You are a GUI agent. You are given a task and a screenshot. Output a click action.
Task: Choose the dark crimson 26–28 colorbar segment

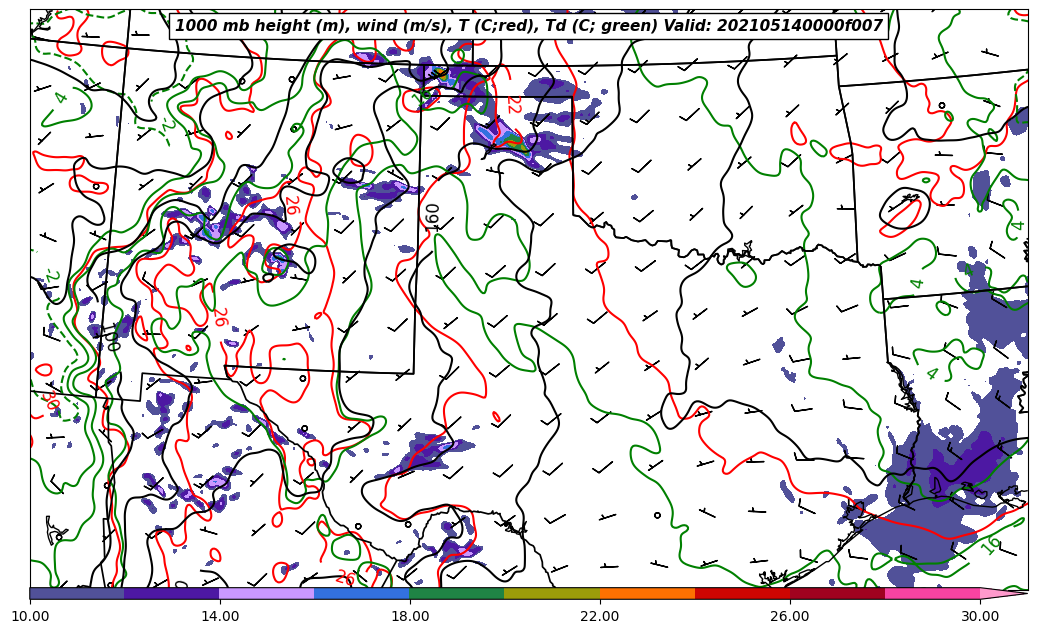pyautogui.click(x=837, y=593)
